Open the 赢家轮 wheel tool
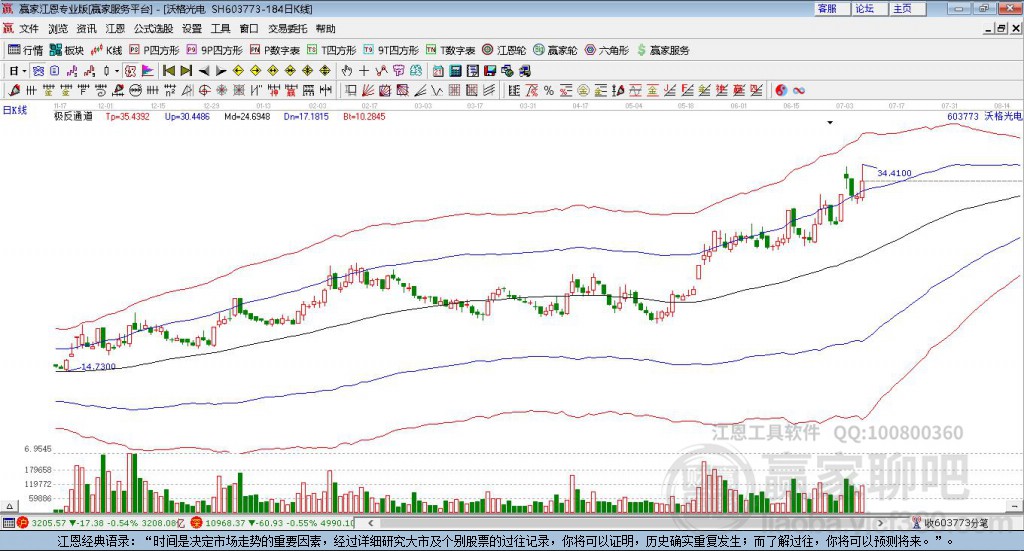1024x551 pixels. 555,50
